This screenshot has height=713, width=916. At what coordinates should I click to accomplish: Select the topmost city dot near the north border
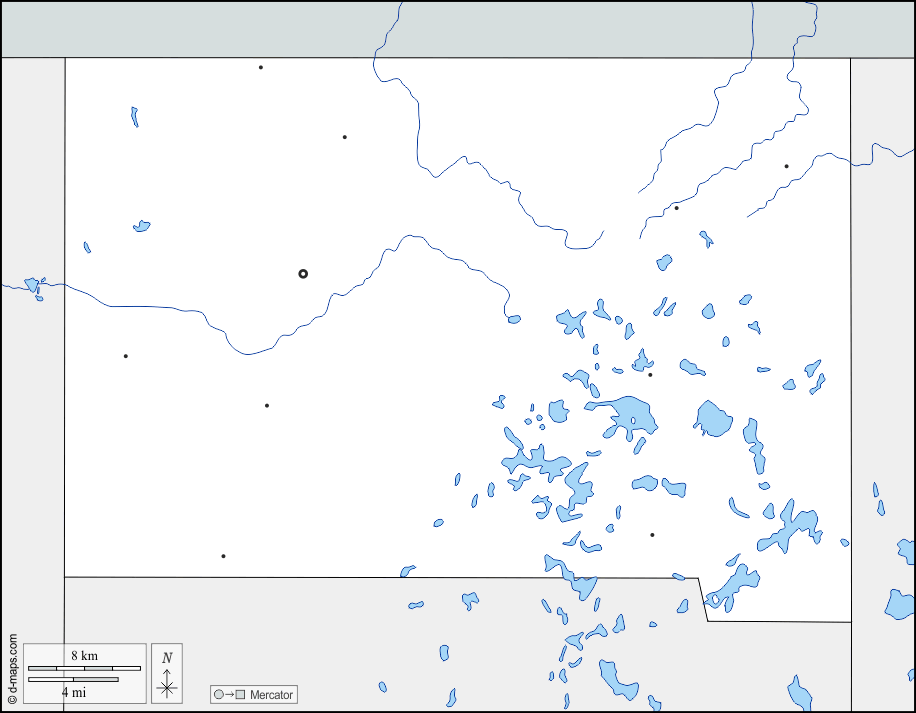pyautogui.click(x=261, y=68)
